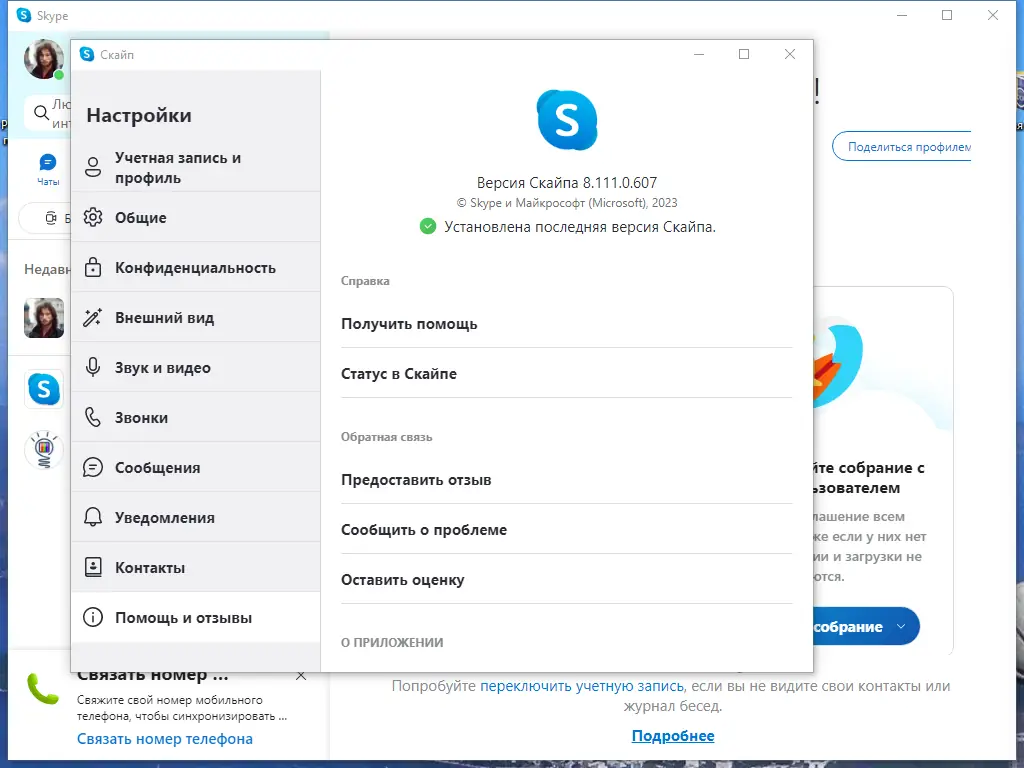The image size is (1024, 768).
Task: Select the 'Помощь и отзывы' settings section
Action: (x=195, y=617)
